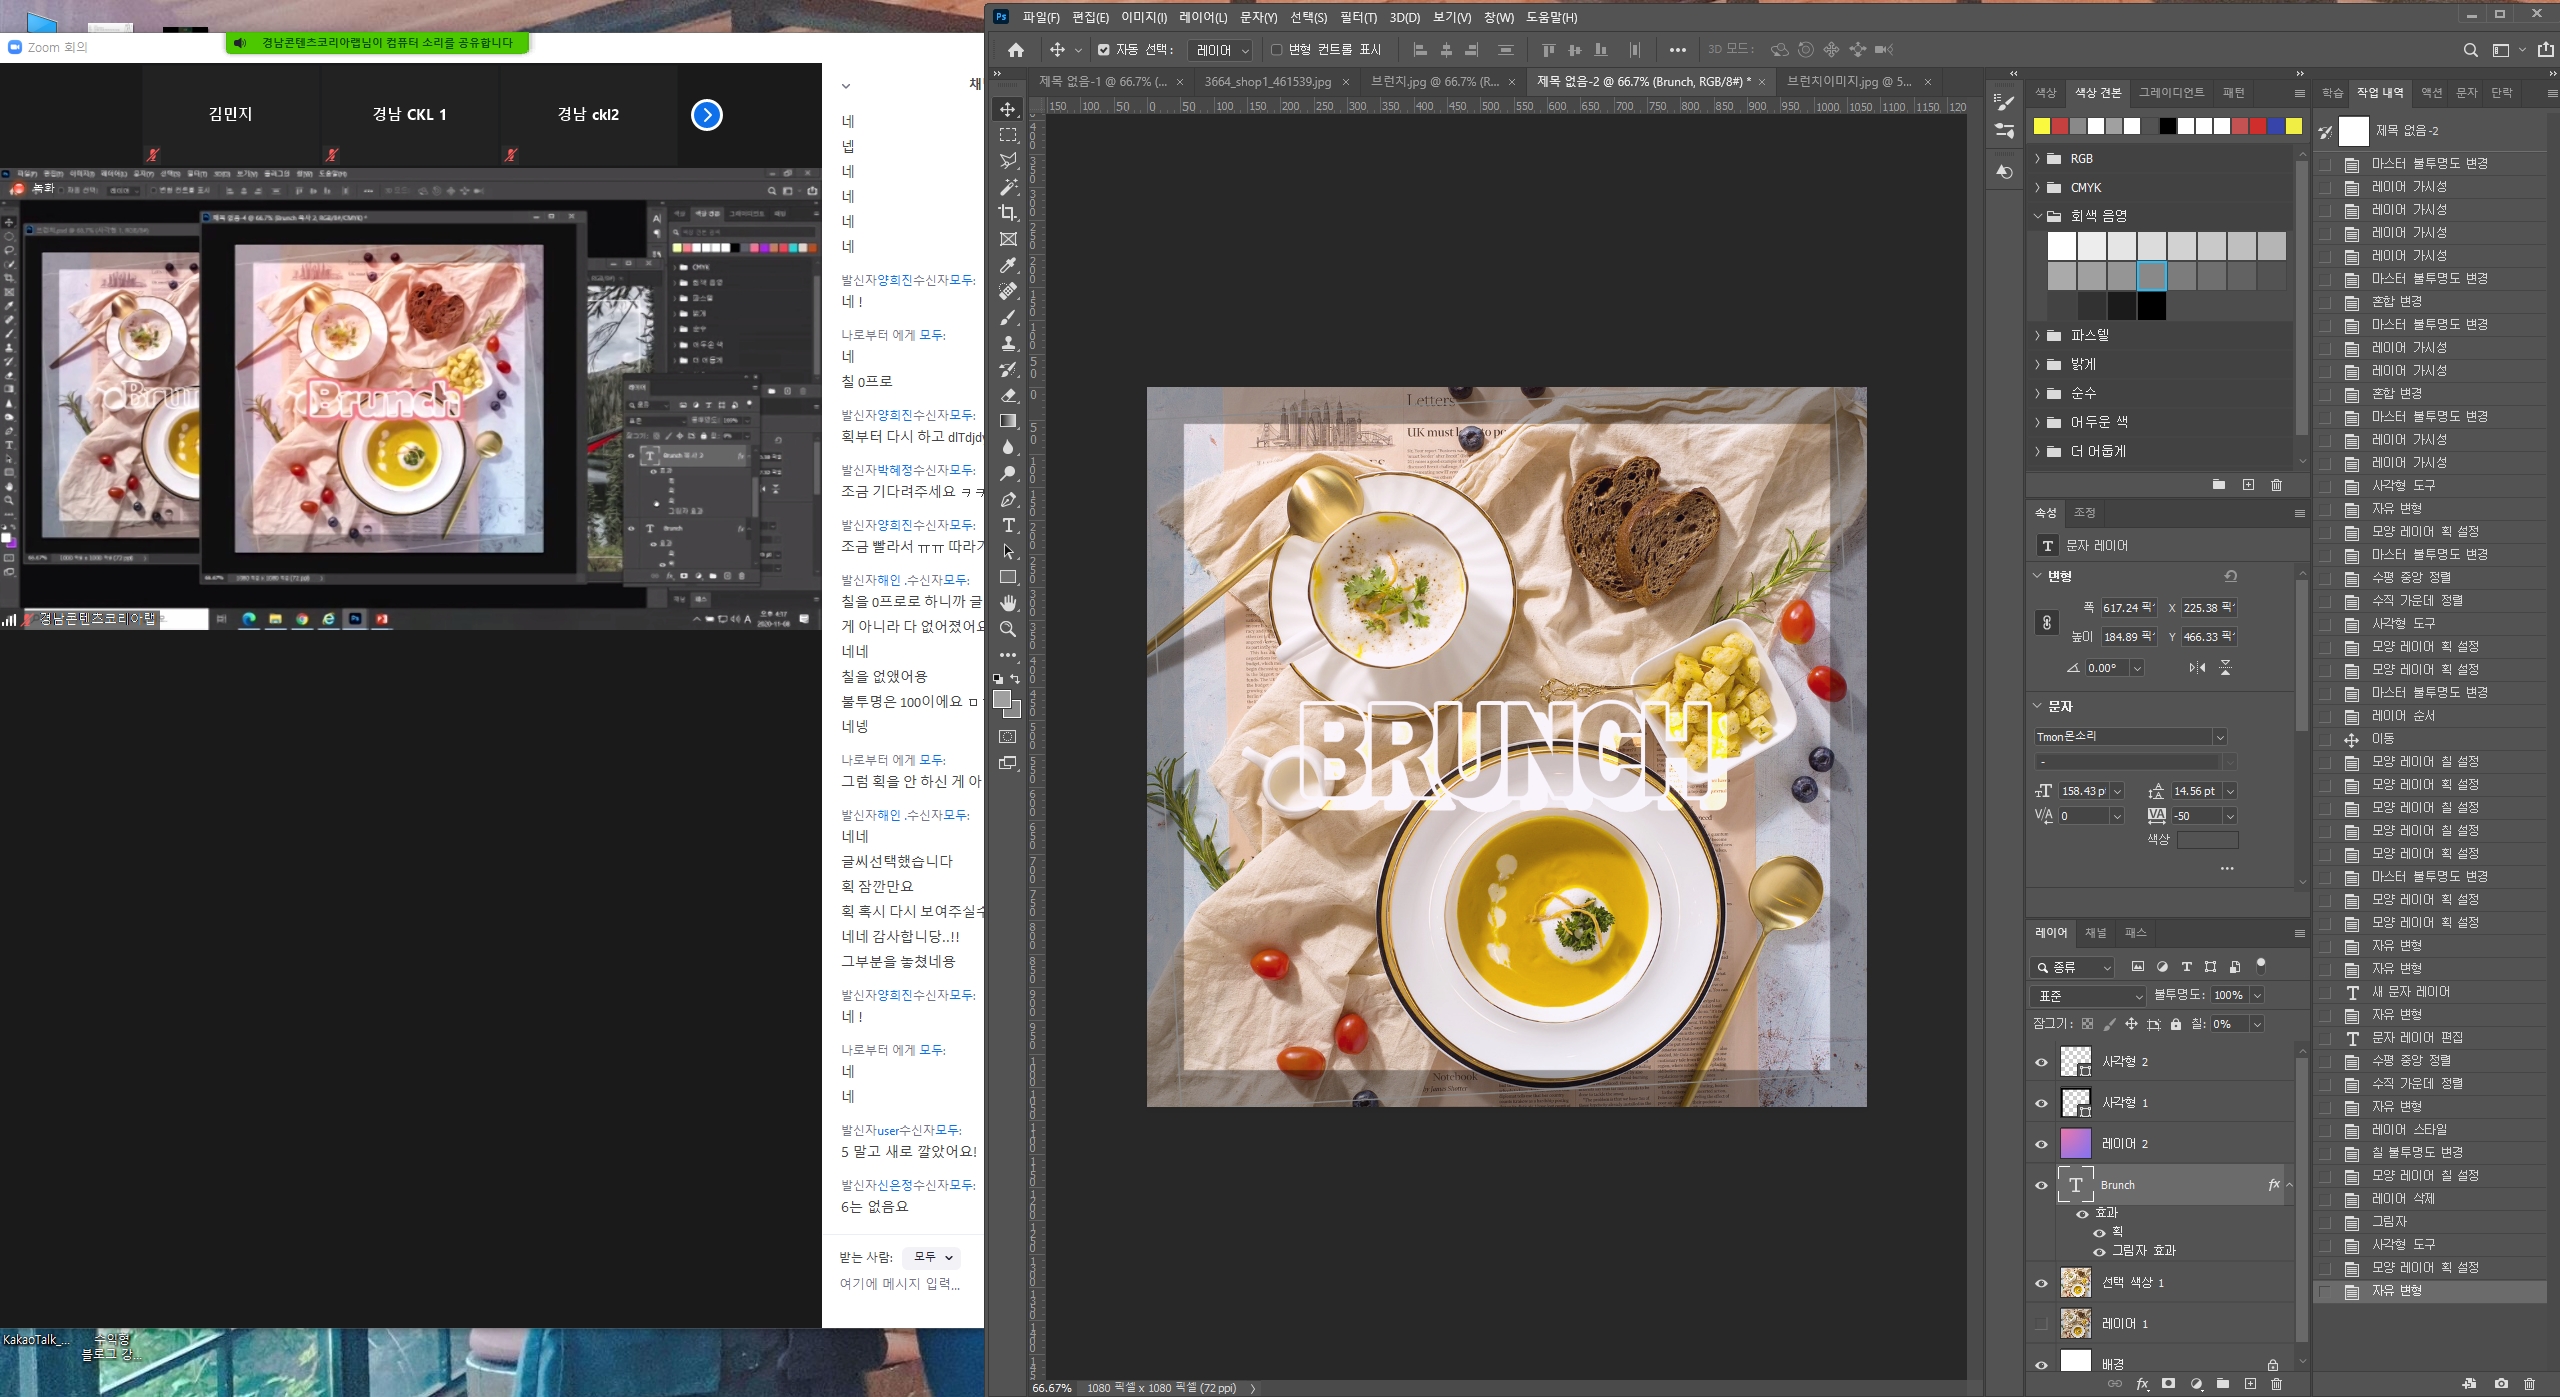Open the 이미지(I) menu

point(1144,17)
